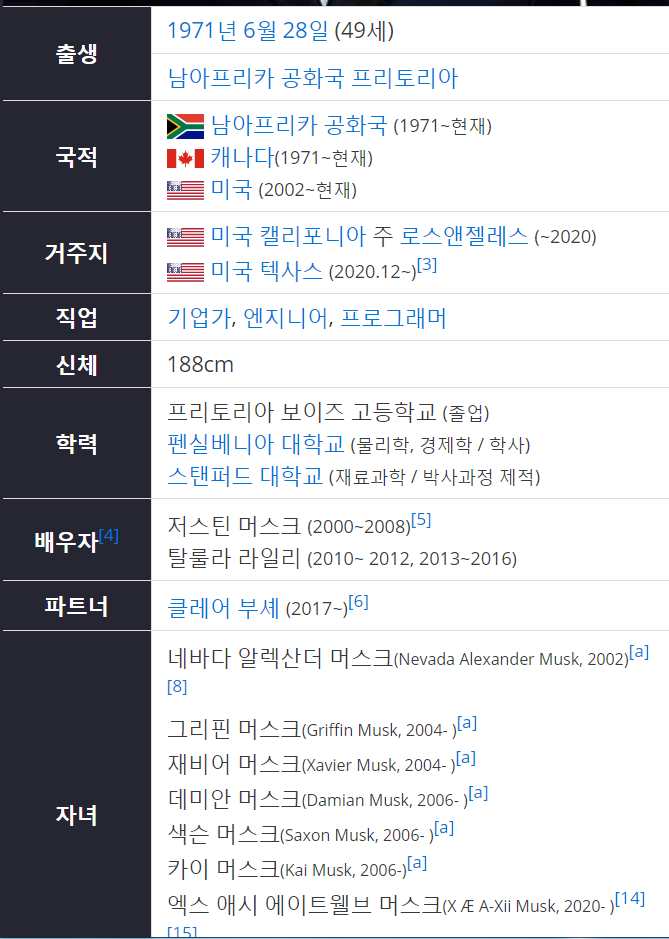Screen dimensions: 669x939
Task: Open the 펜실베니아 대학교 link
Action: coord(256,444)
